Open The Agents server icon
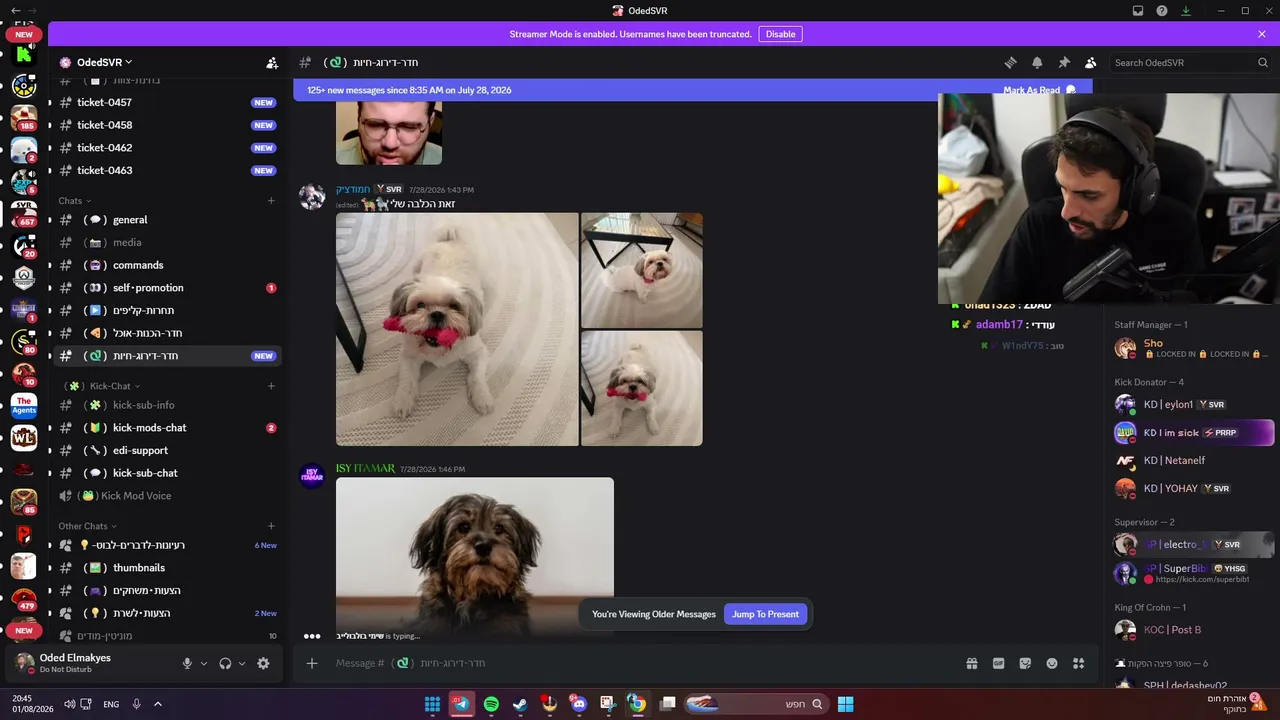The height and width of the screenshot is (720, 1280). pyautogui.click(x=24, y=406)
